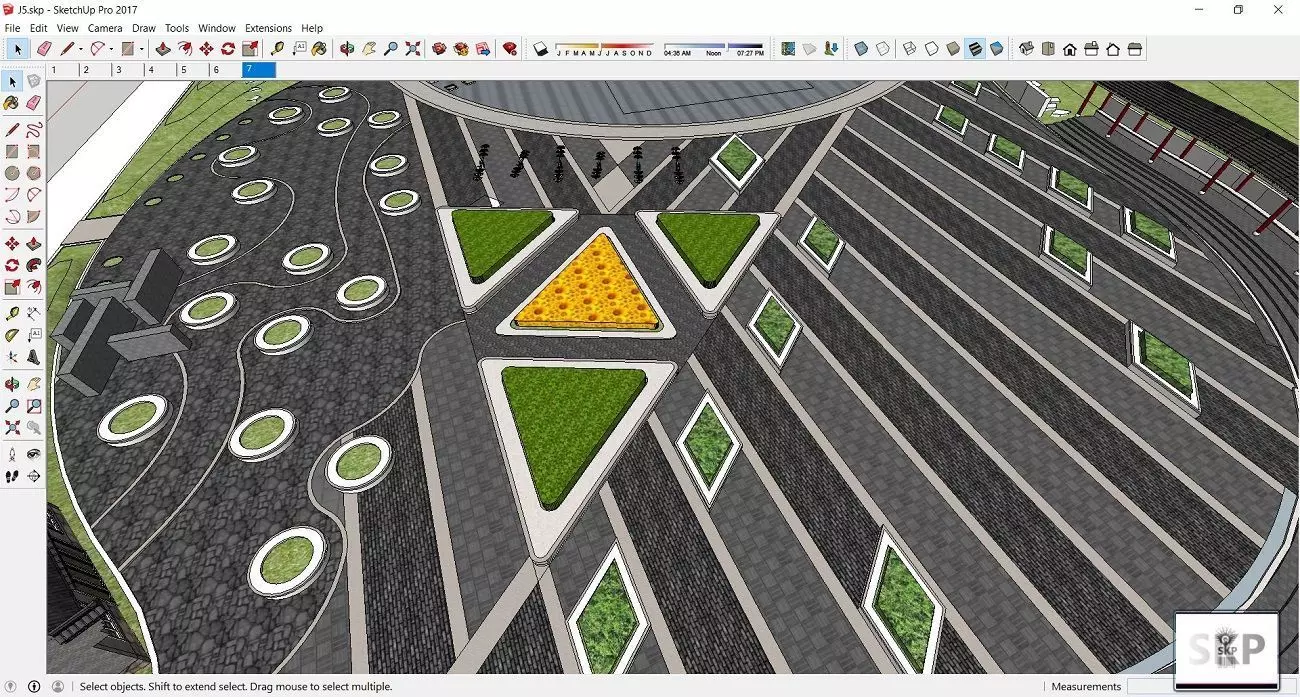Choose the Zoom Window tool
Image resolution: width=1300 pixels, height=697 pixels.
(33, 405)
